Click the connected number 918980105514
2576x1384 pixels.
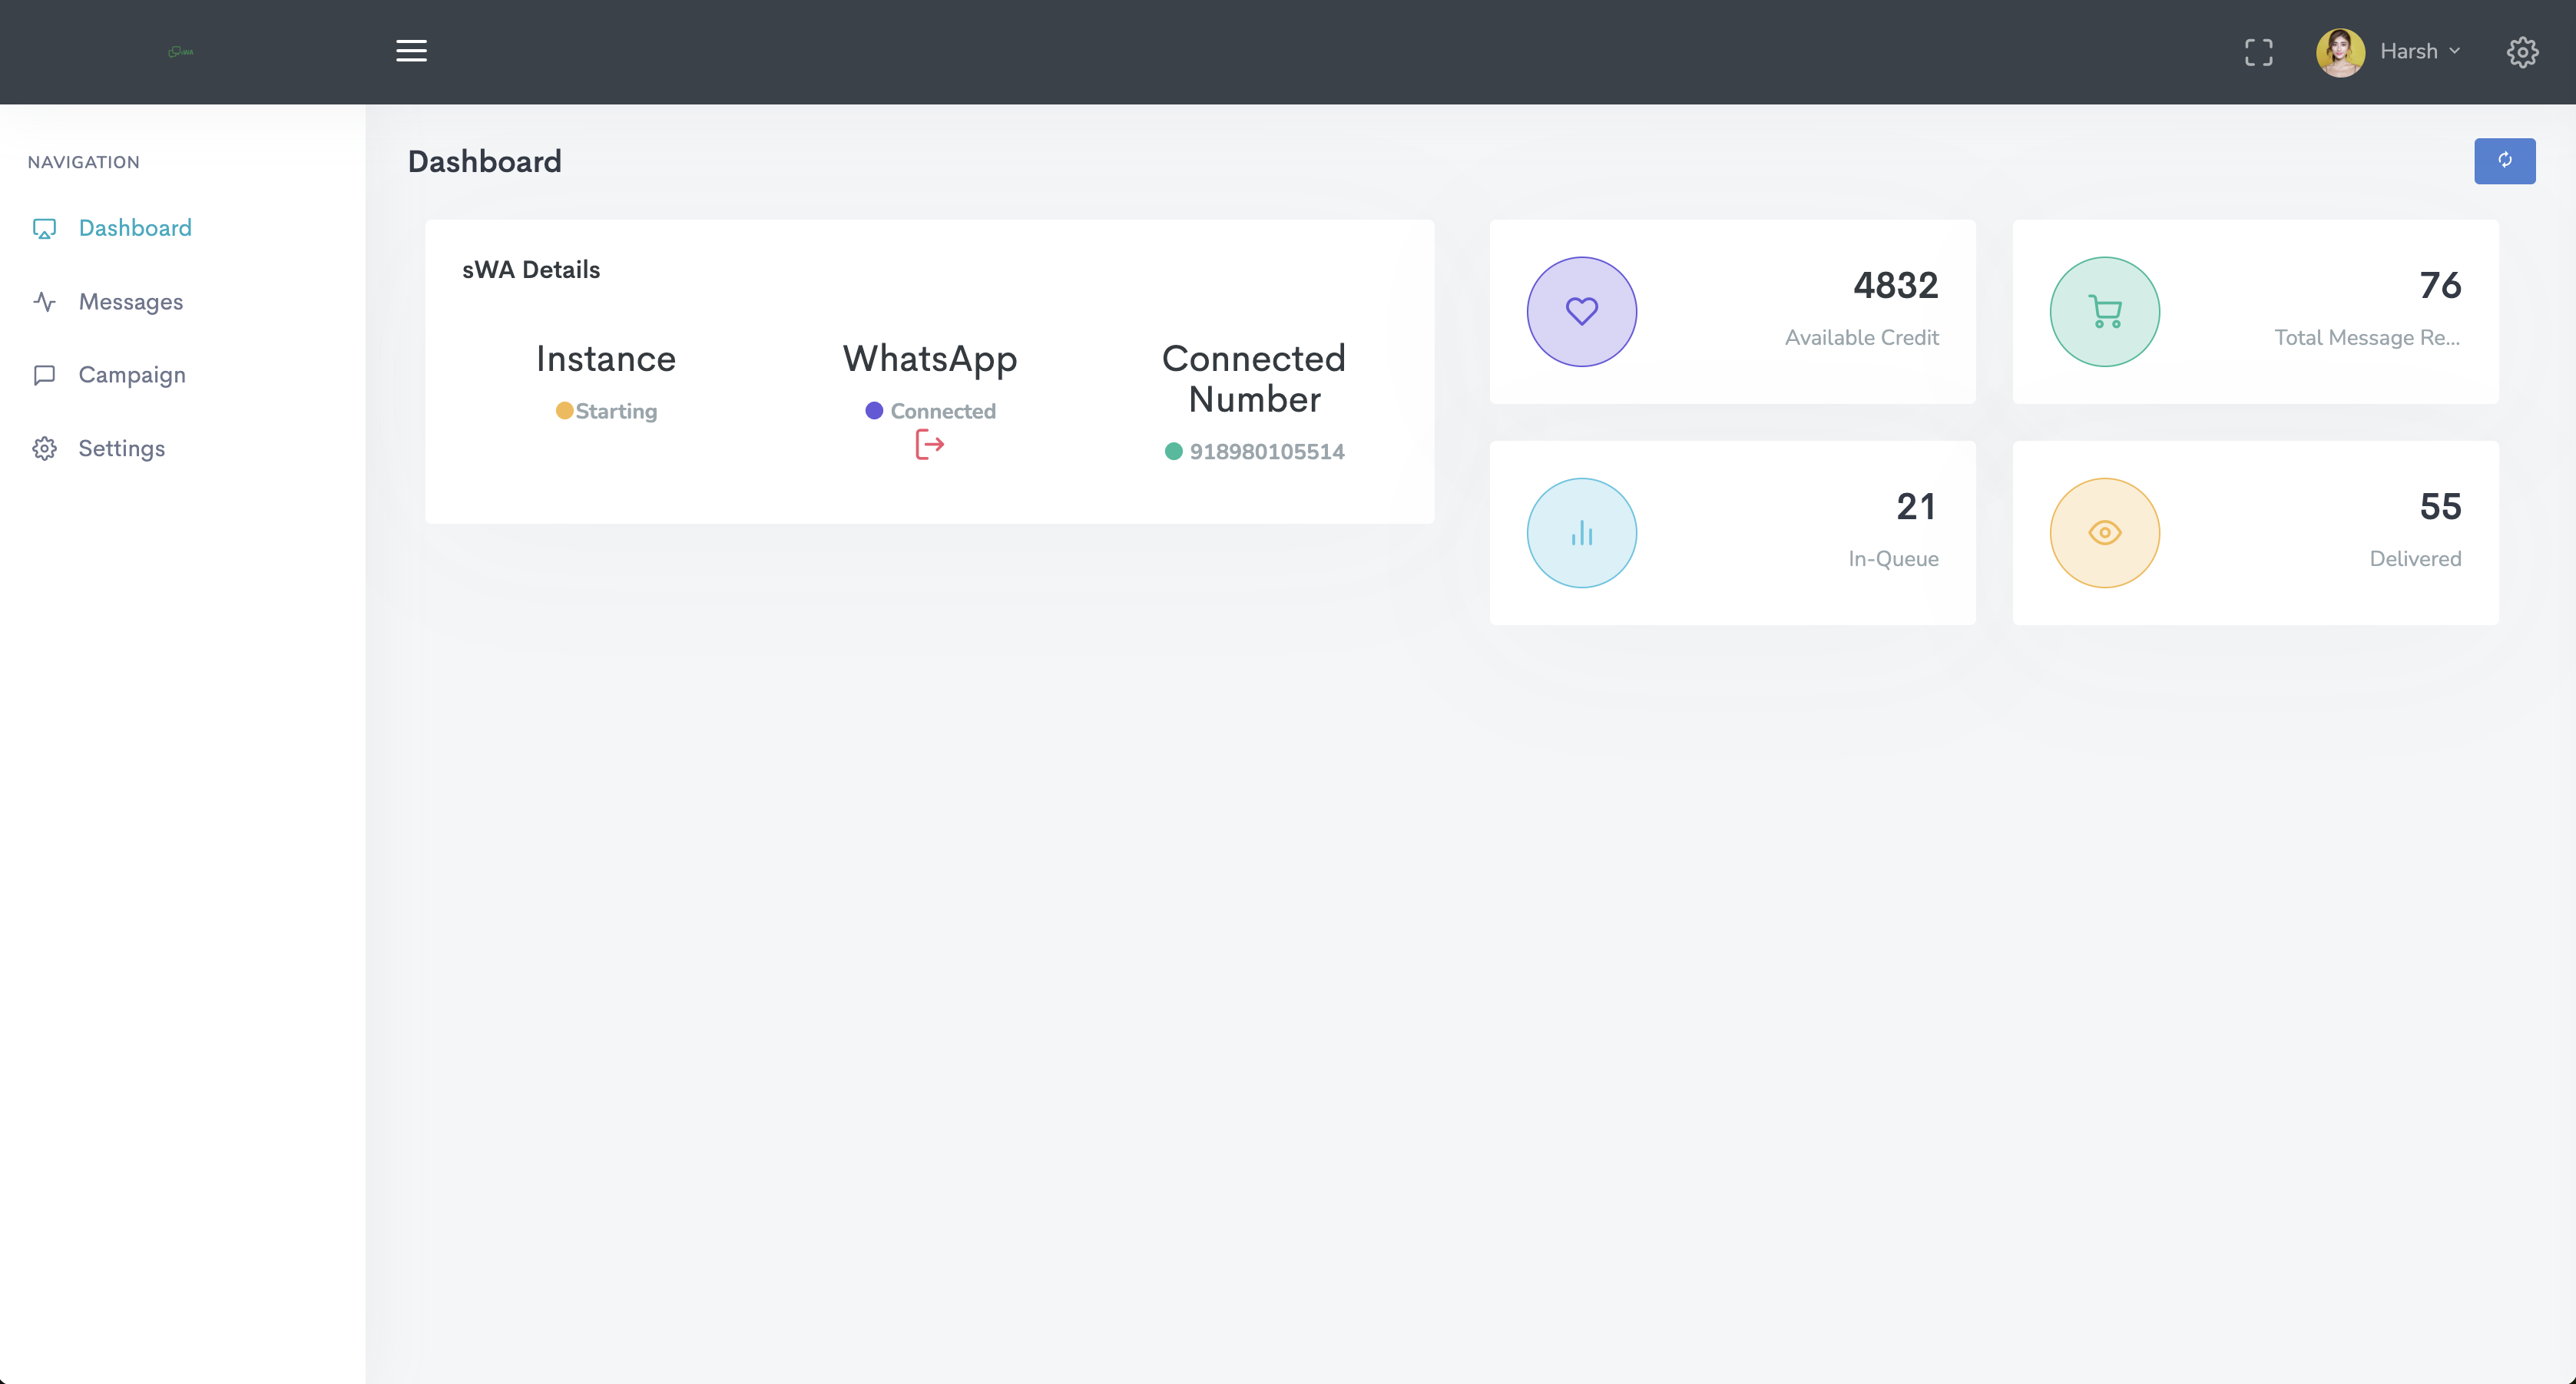[x=1266, y=452]
